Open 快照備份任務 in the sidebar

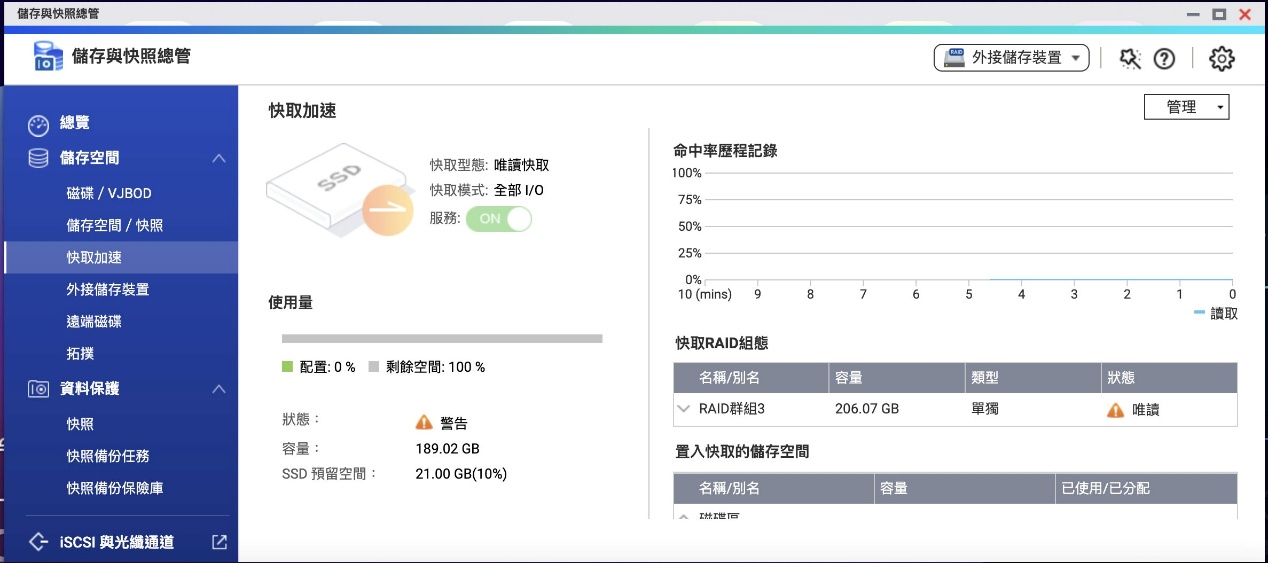[107, 456]
